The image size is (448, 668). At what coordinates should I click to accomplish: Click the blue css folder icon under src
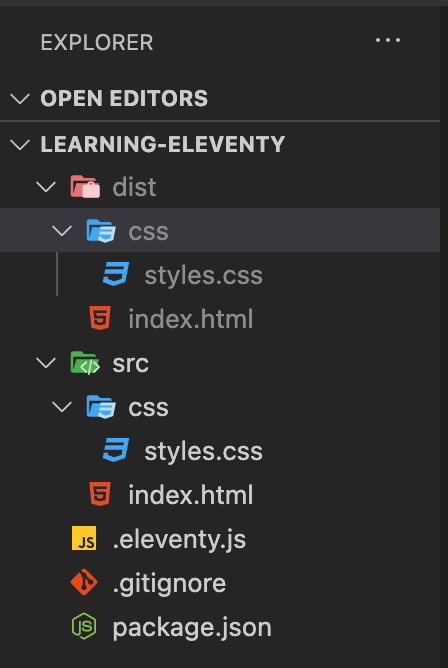[x=101, y=407]
